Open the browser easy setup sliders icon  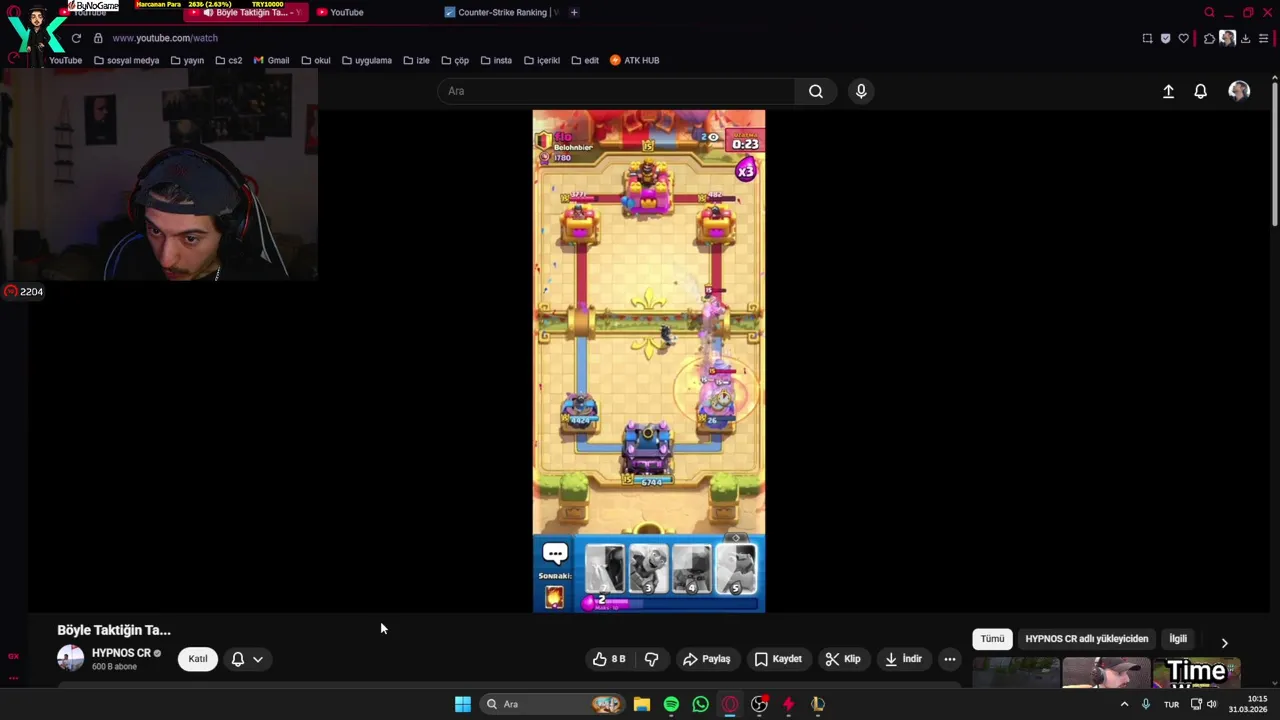pos(1264,38)
